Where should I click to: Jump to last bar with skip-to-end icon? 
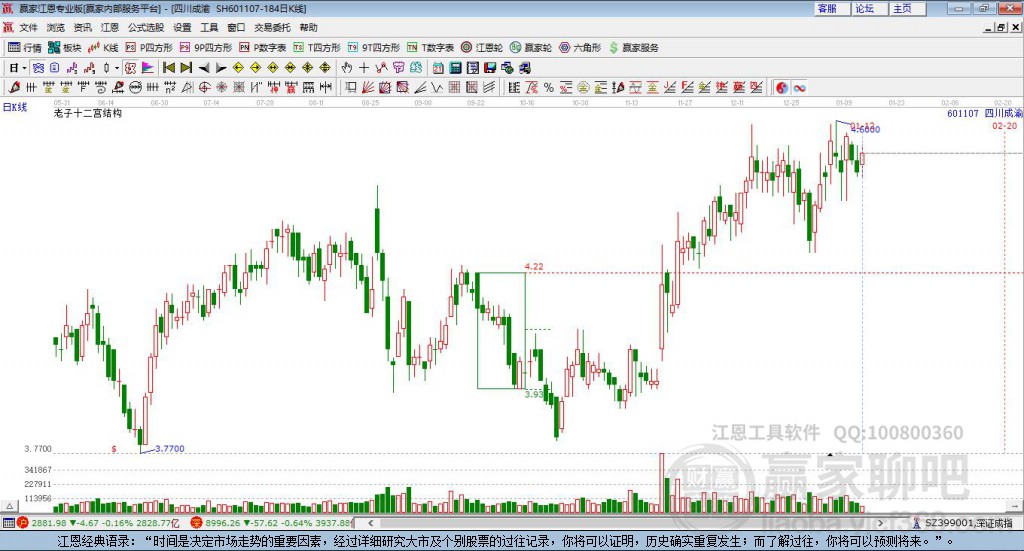click(186, 68)
